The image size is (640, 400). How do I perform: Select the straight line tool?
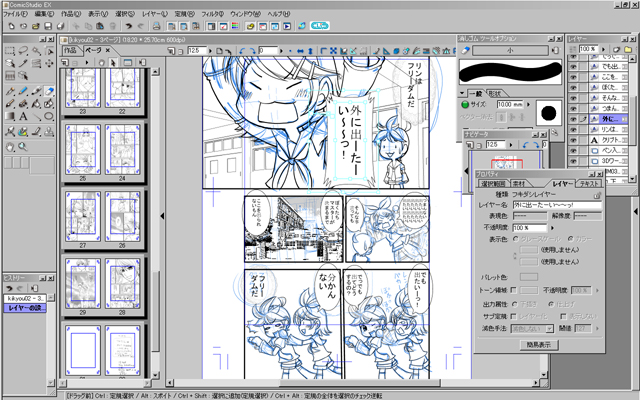tap(36, 117)
